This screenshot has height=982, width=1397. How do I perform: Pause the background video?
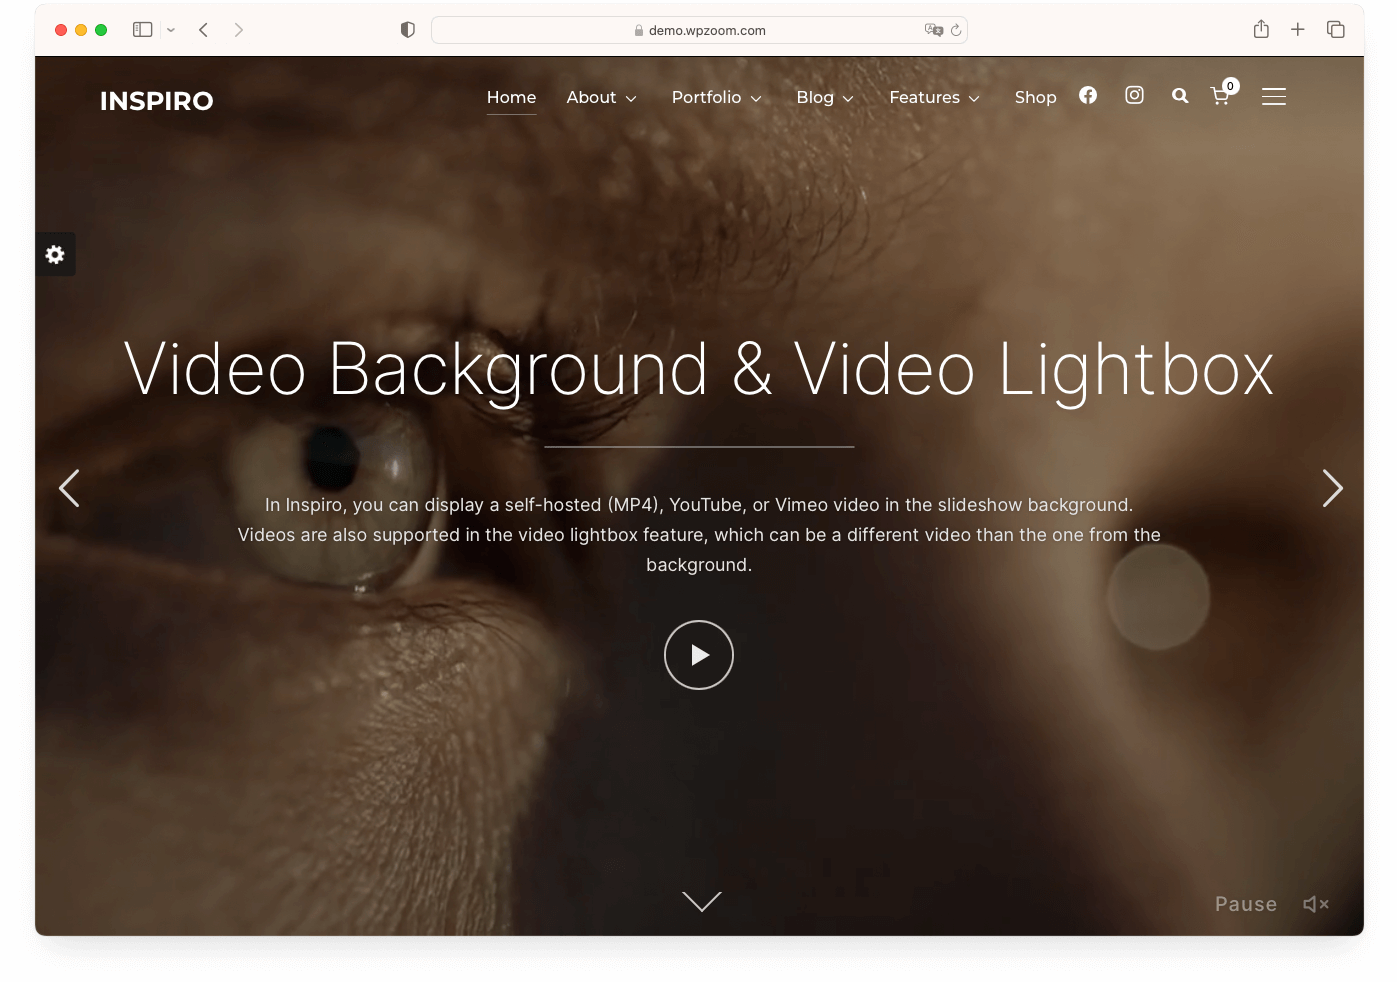1245,904
